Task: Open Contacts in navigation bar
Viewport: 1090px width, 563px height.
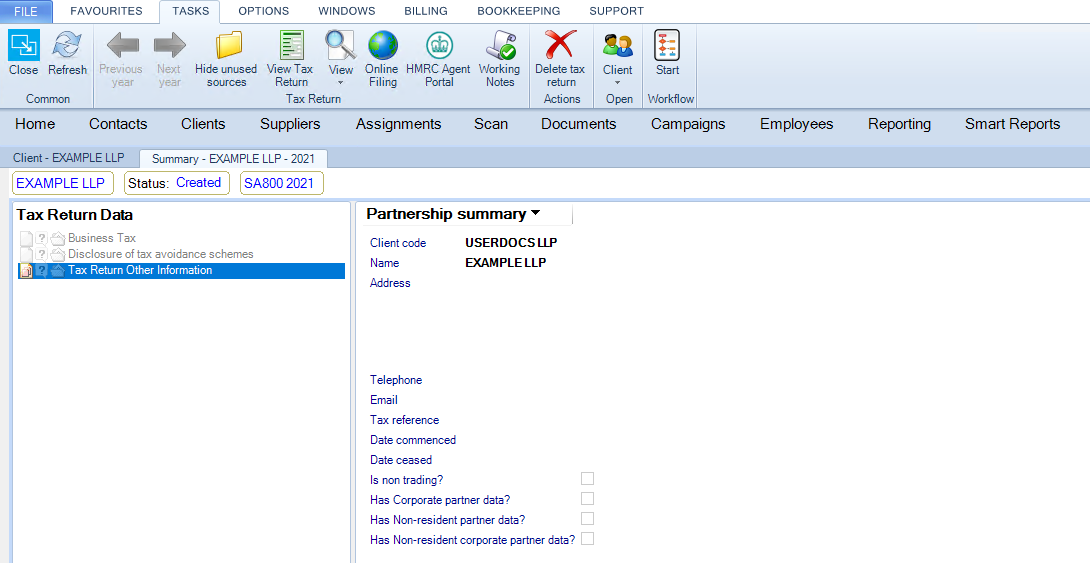Action: [118, 124]
